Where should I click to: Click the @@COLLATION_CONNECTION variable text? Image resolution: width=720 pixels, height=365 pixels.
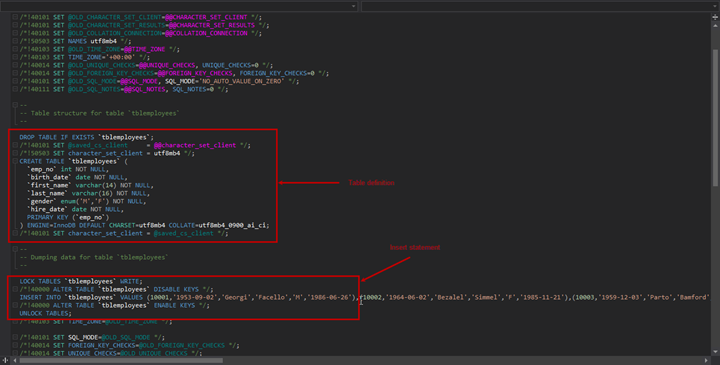tap(206, 34)
